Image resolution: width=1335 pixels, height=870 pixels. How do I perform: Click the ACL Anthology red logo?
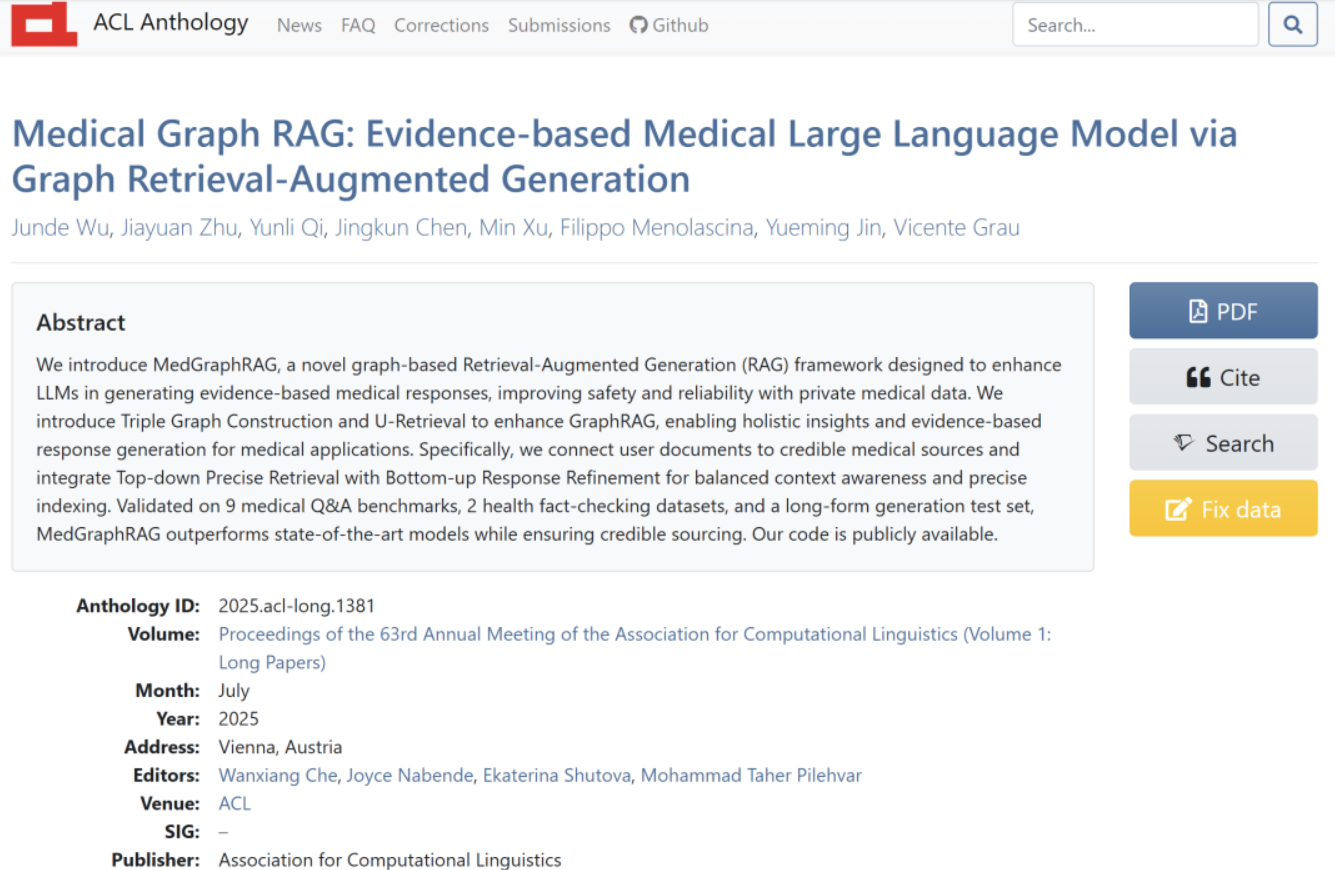click(x=44, y=24)
